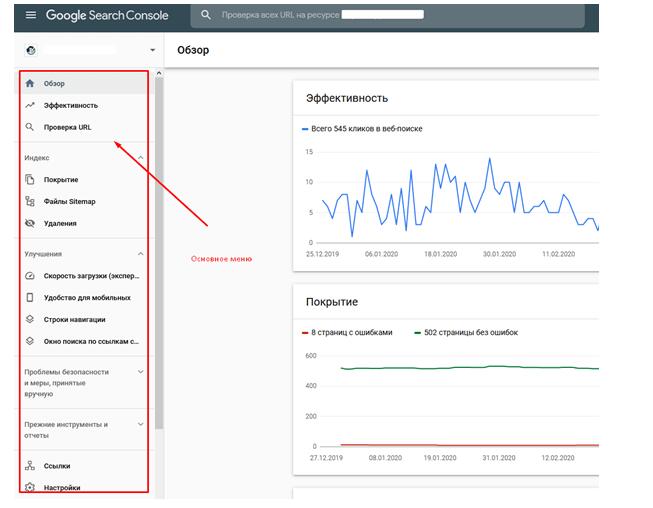Click the Эффективность card heading
The width and height of the screenshot is (653, 508).
347,98
